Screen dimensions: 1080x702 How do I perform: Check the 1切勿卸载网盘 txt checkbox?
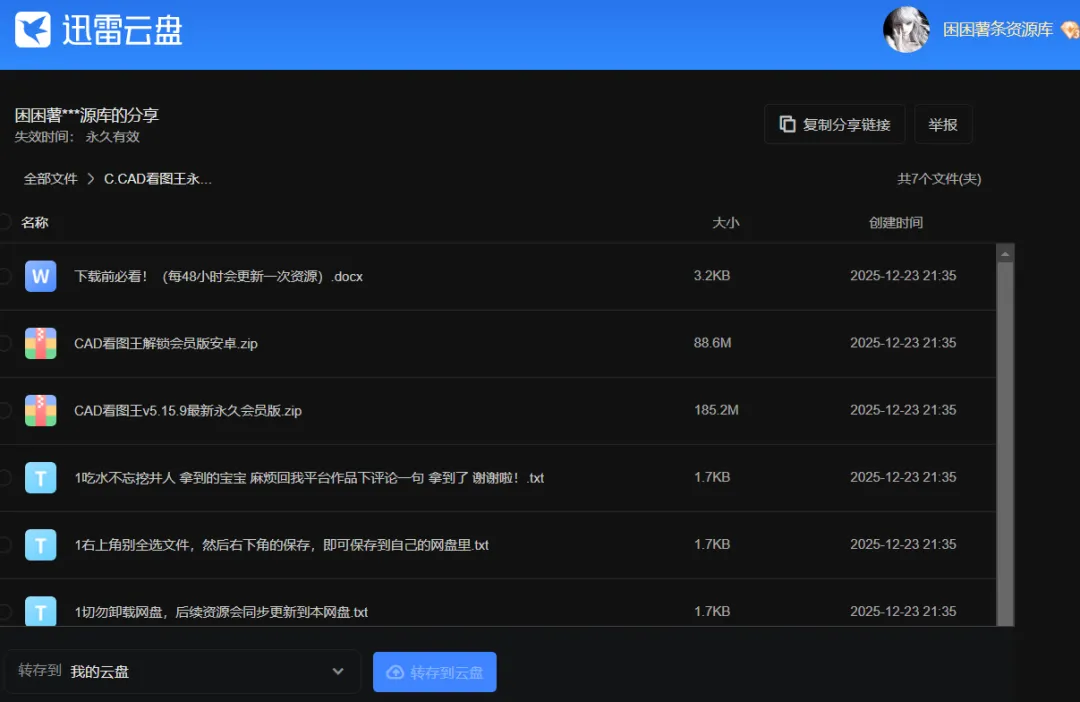tap(5, 612)
